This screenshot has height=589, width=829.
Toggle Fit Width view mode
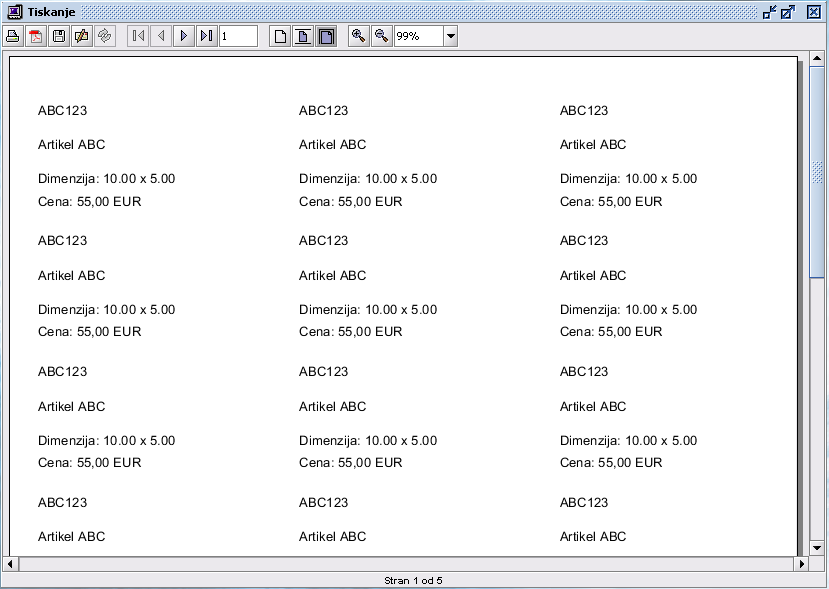click(326, 36)
